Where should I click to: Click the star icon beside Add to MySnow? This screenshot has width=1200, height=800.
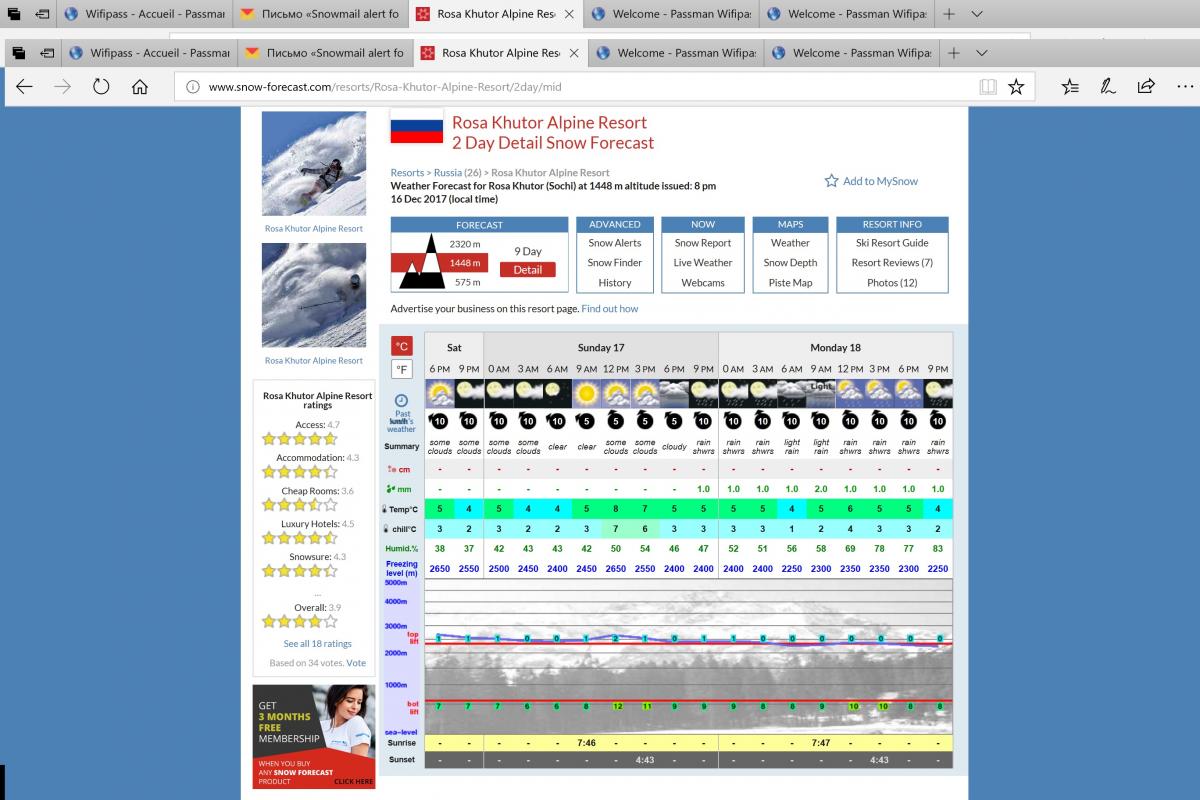coord(831,181)
